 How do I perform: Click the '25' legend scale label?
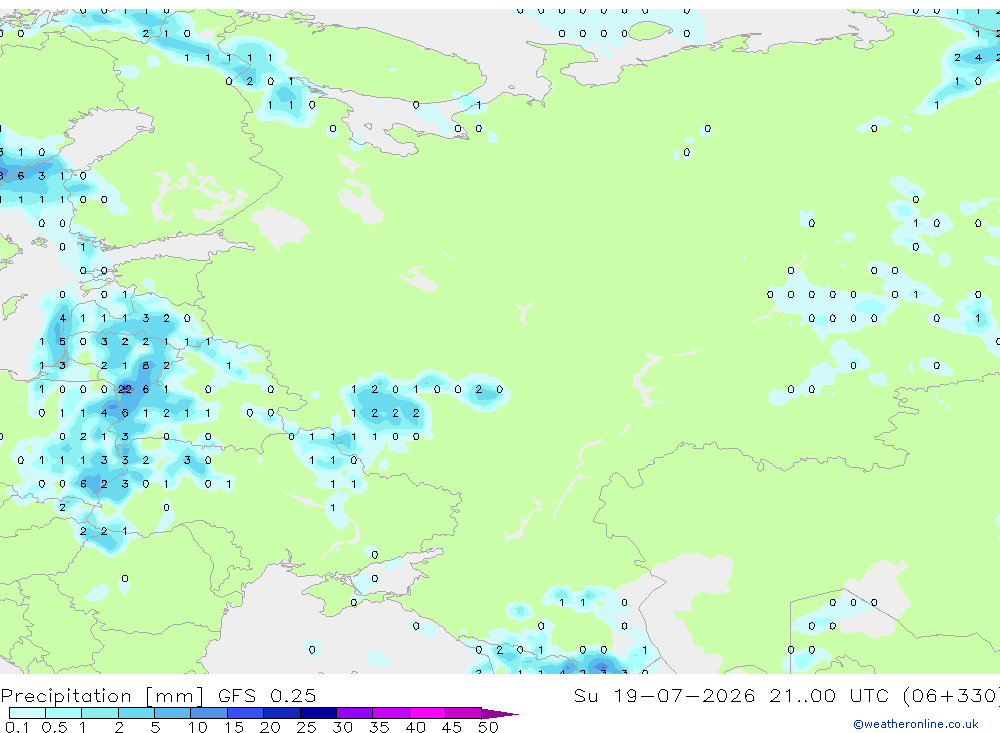point(306,727)
